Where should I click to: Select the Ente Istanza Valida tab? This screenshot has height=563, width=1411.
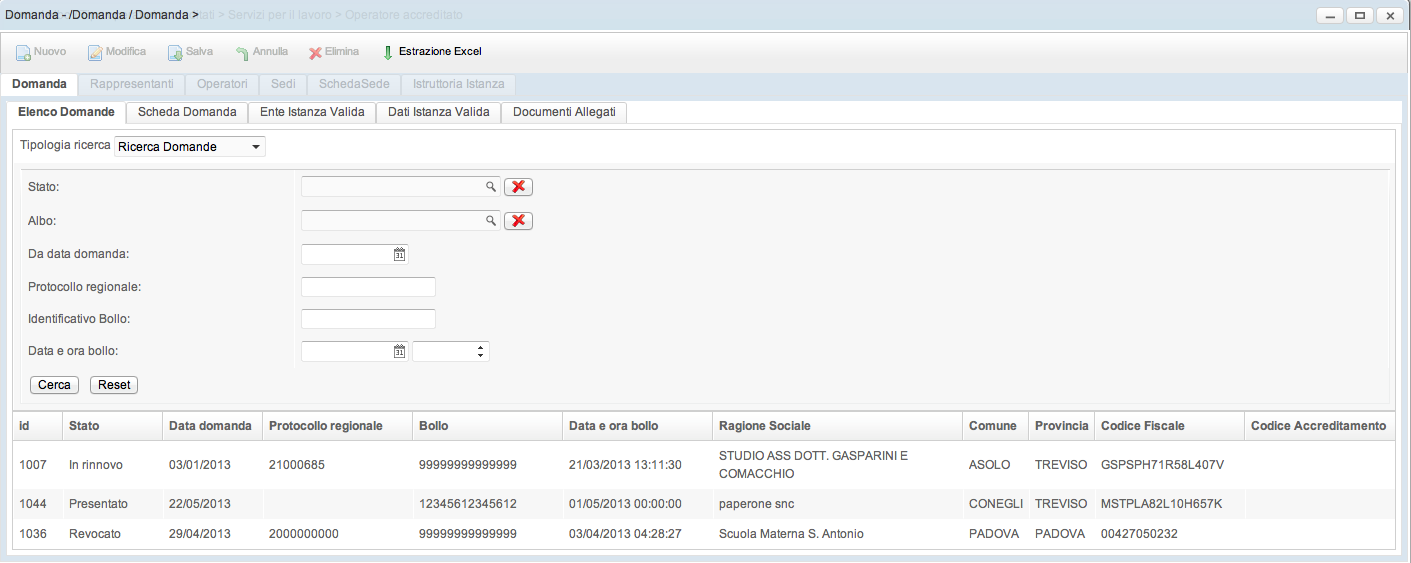(x=312, y=112)
